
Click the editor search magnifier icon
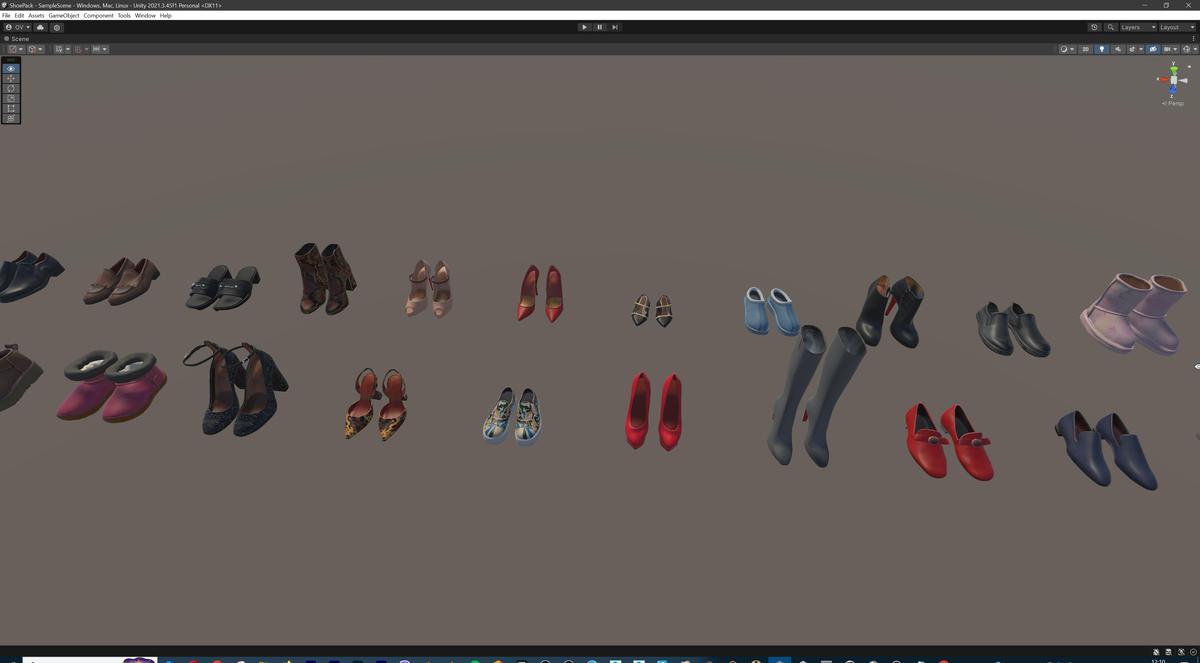1110,27
